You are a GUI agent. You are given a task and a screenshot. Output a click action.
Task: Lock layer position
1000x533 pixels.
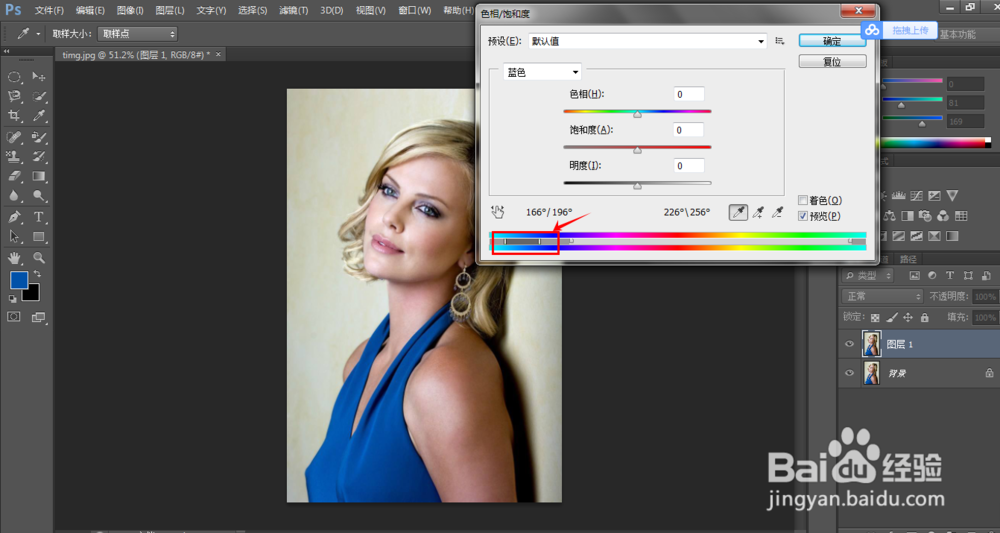point(908,317)
